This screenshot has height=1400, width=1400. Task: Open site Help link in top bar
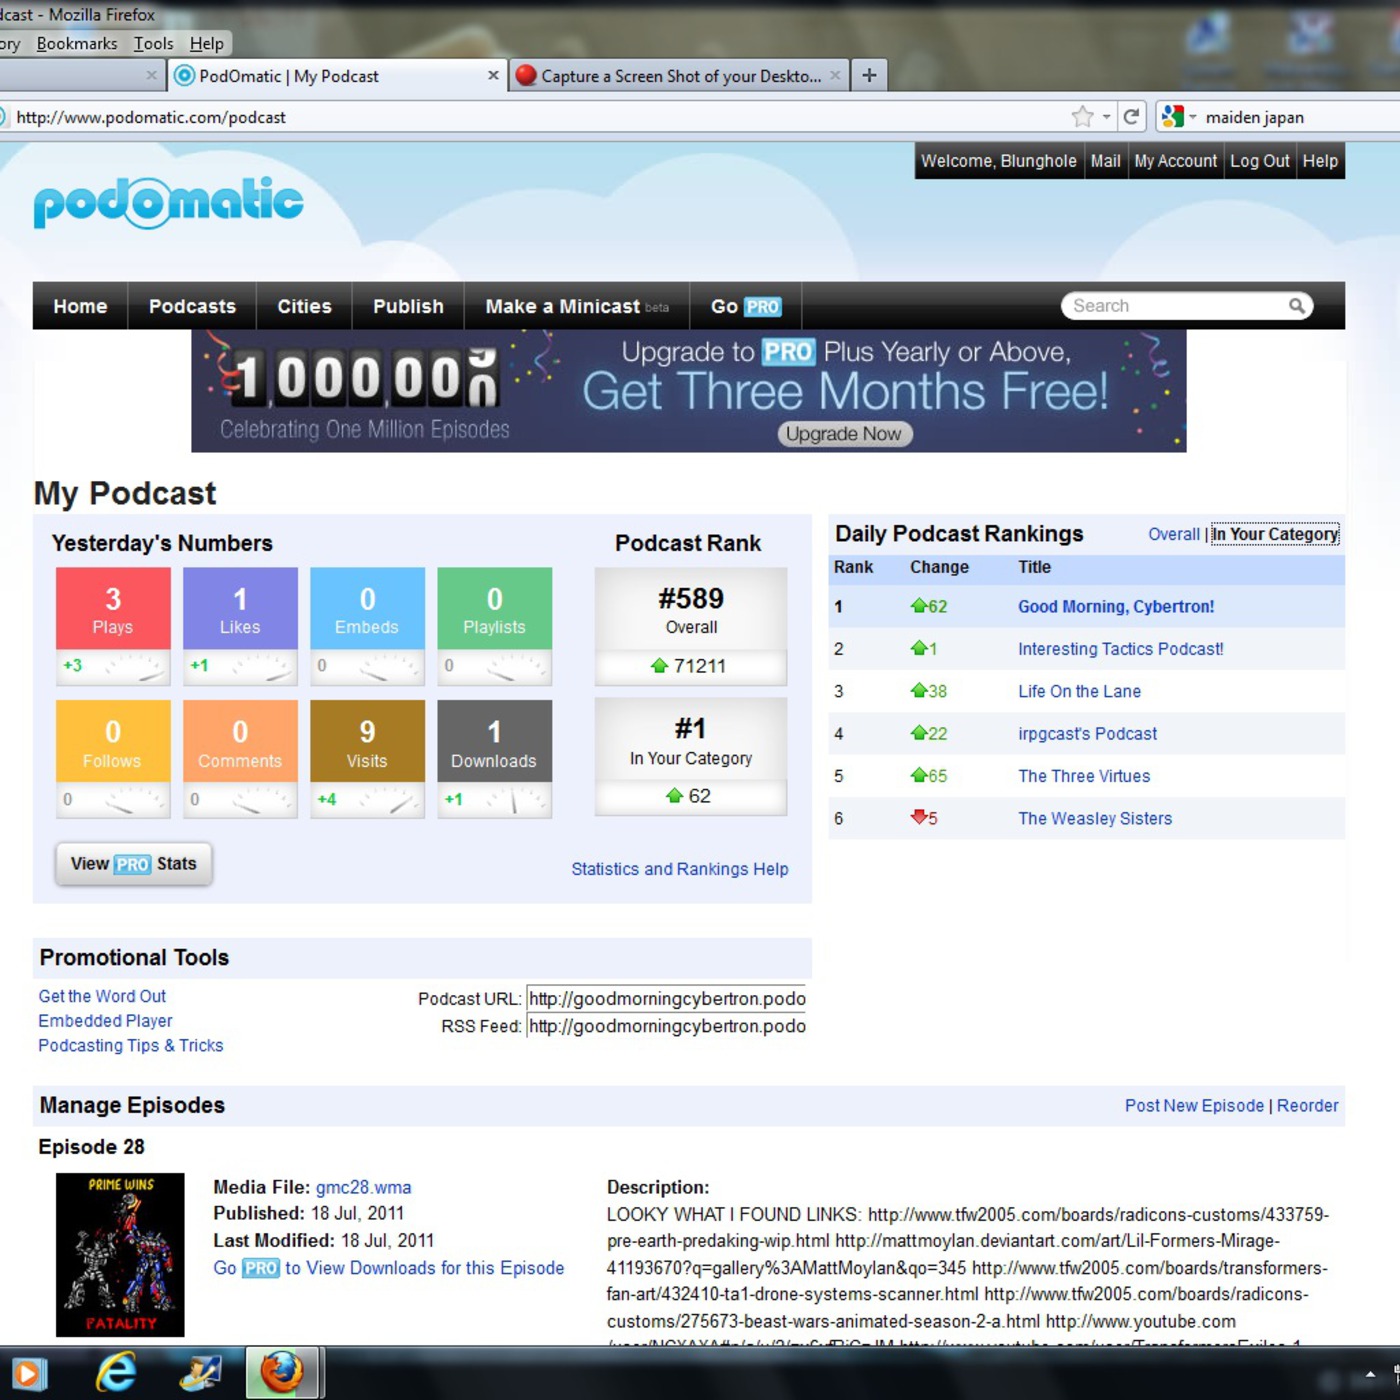tap(1320, 161)
